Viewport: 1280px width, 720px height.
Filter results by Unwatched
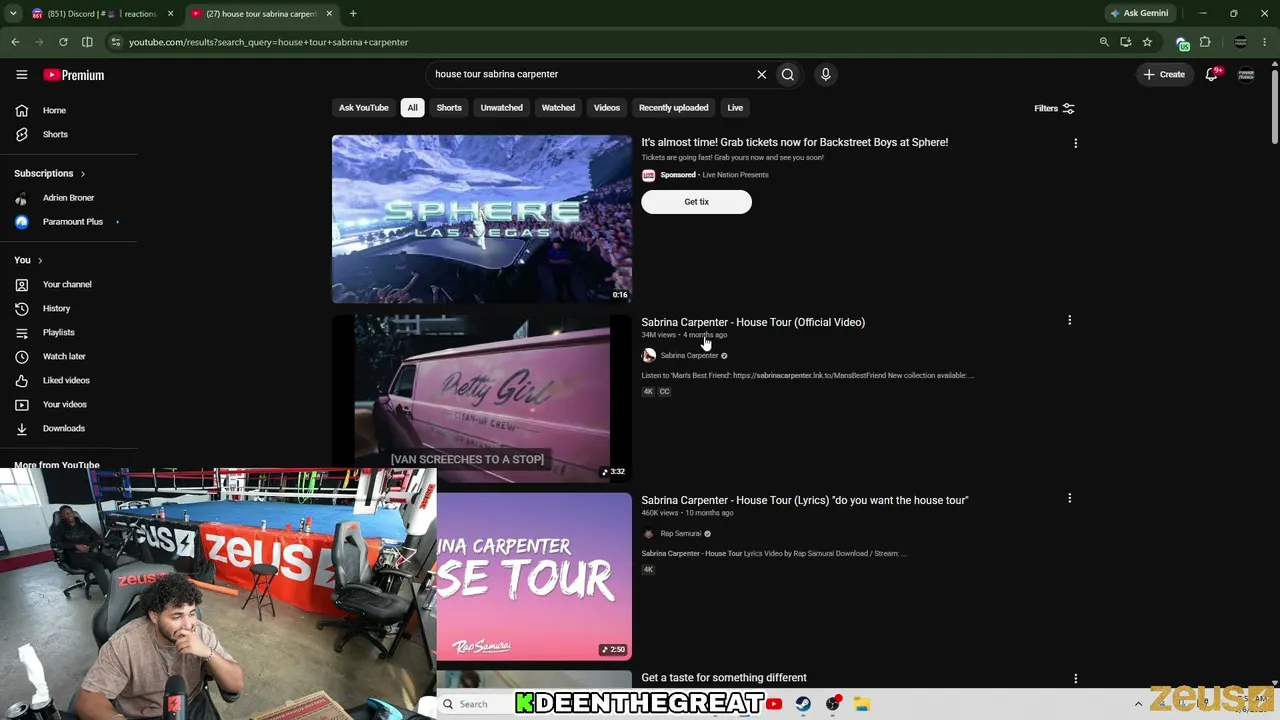[501, 108]
